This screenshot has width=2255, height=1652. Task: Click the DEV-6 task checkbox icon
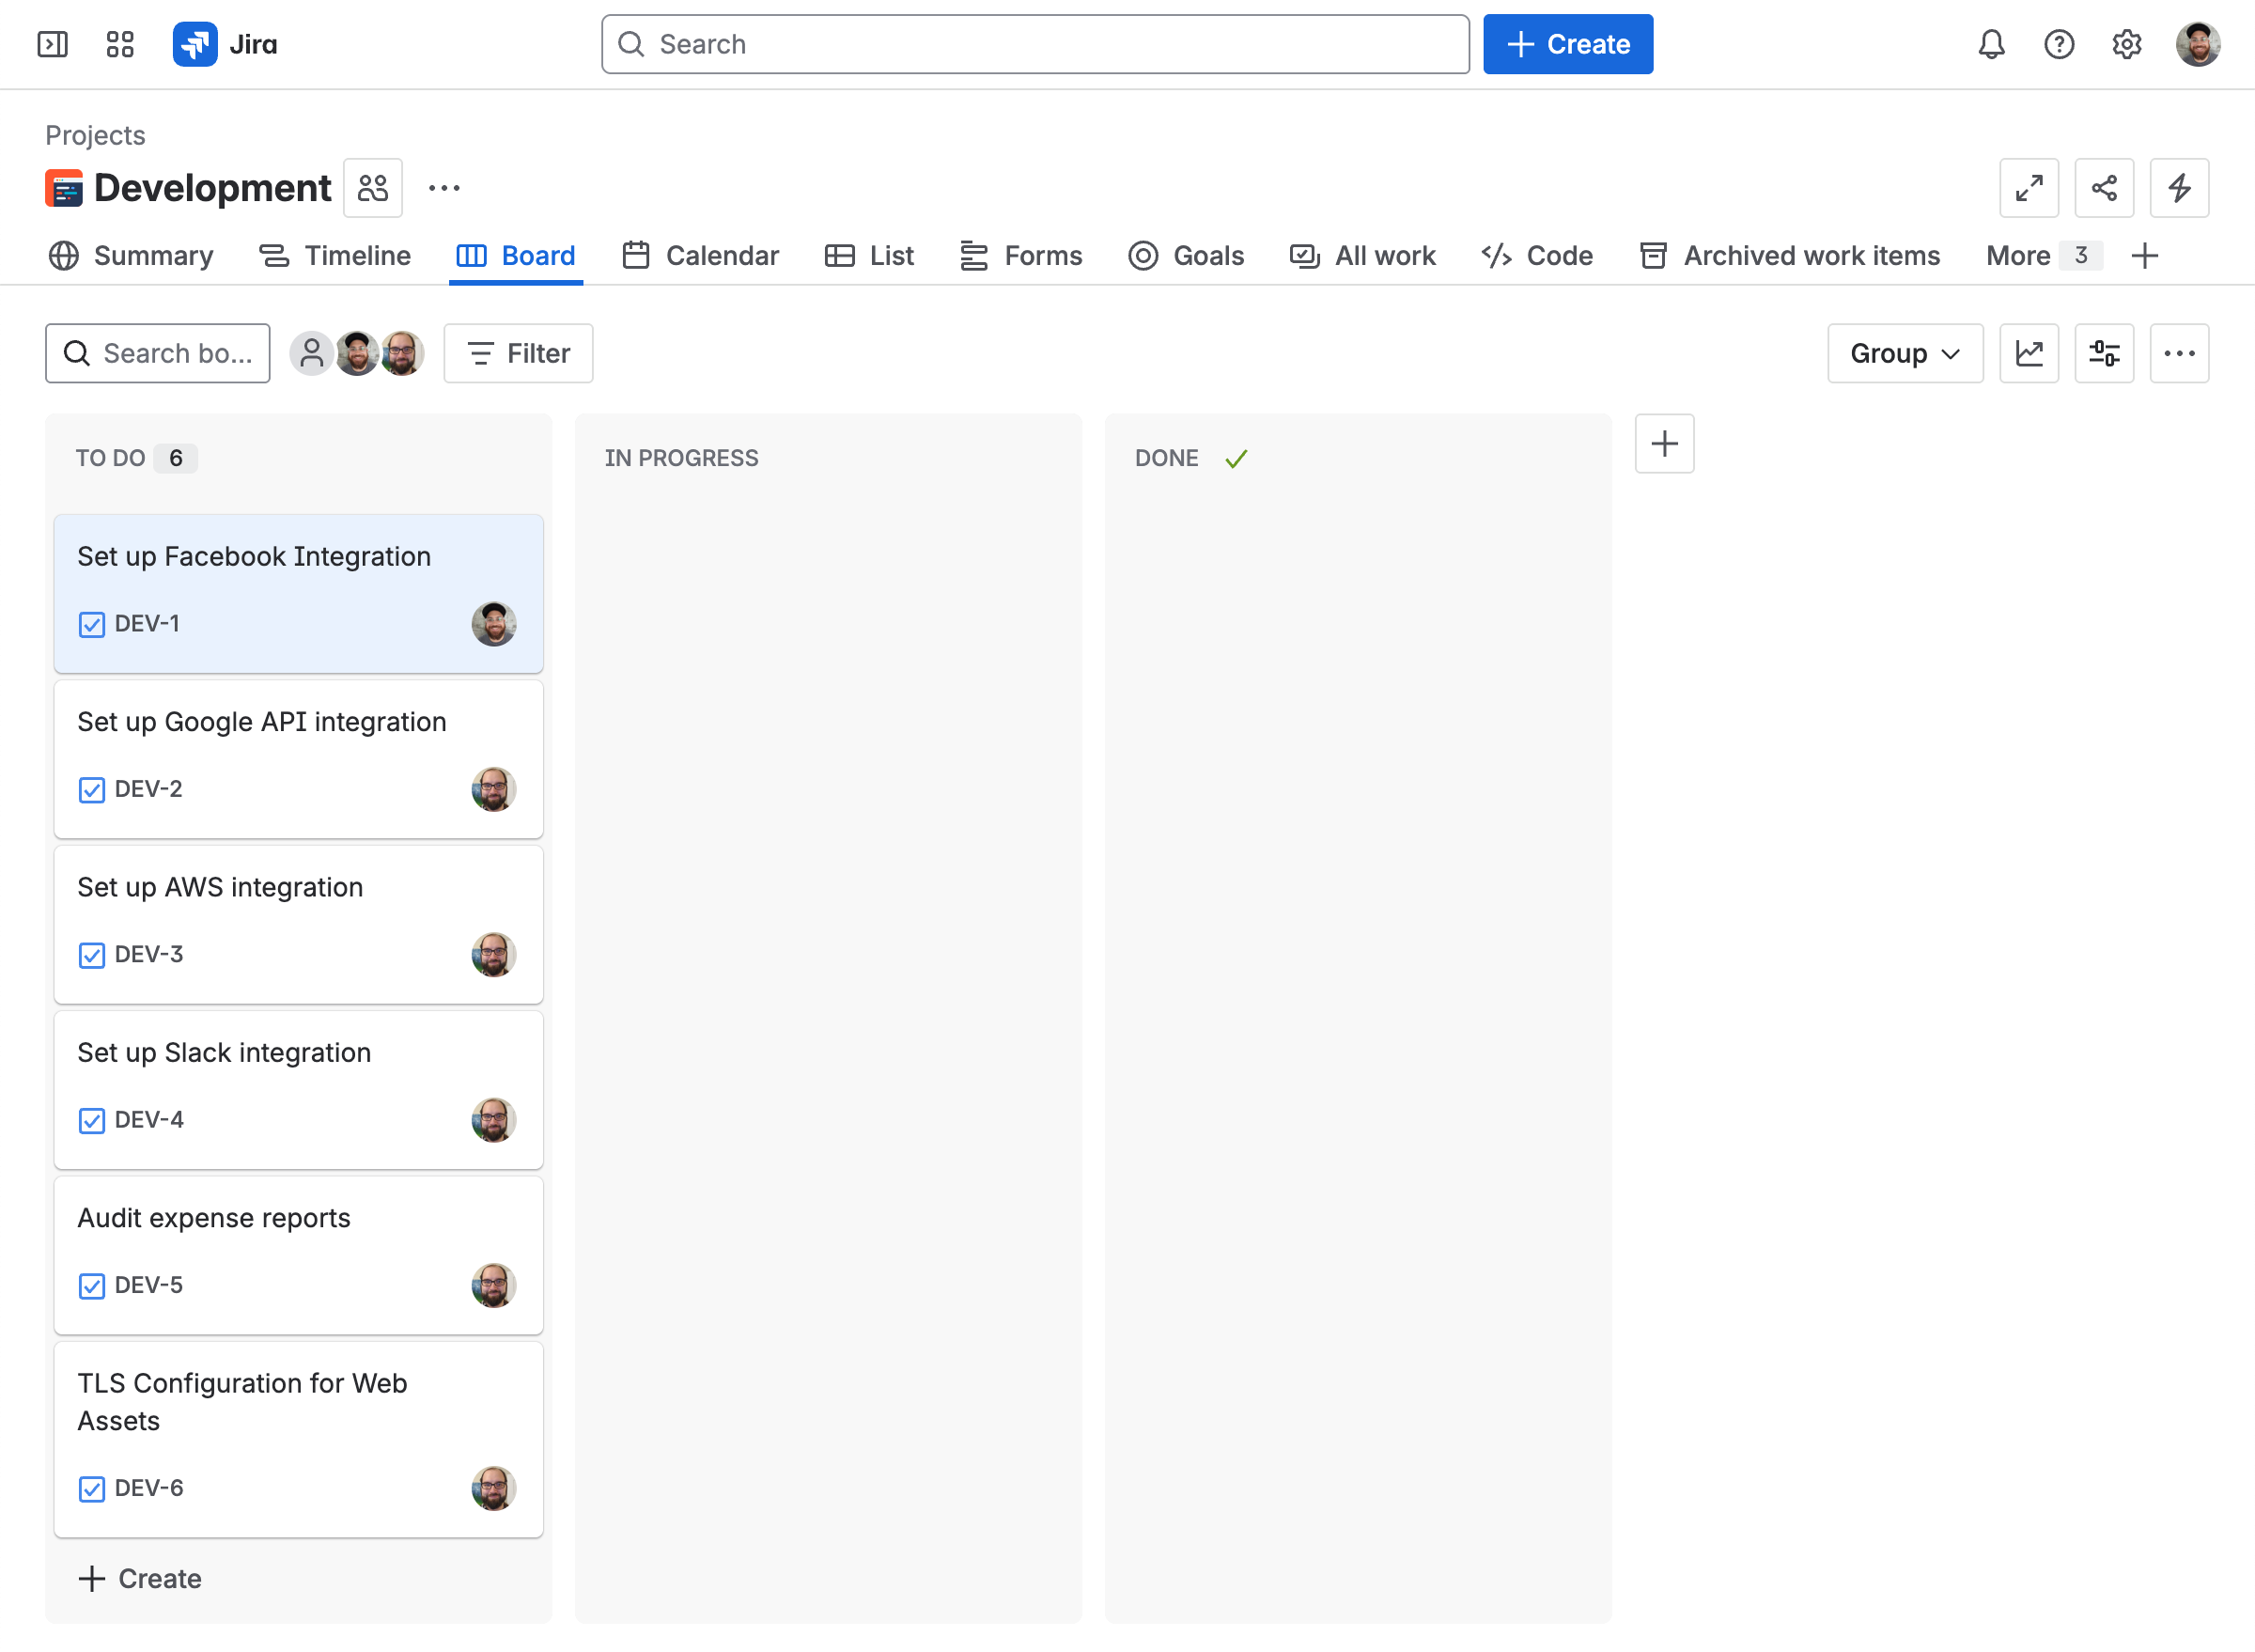click(92, 1489)
